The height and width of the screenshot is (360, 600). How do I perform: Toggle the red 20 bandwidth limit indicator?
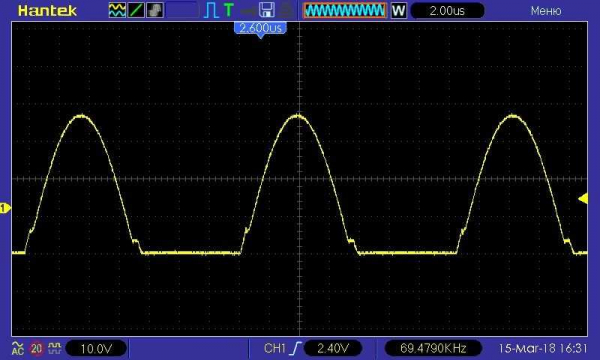(x=36, y=348)
